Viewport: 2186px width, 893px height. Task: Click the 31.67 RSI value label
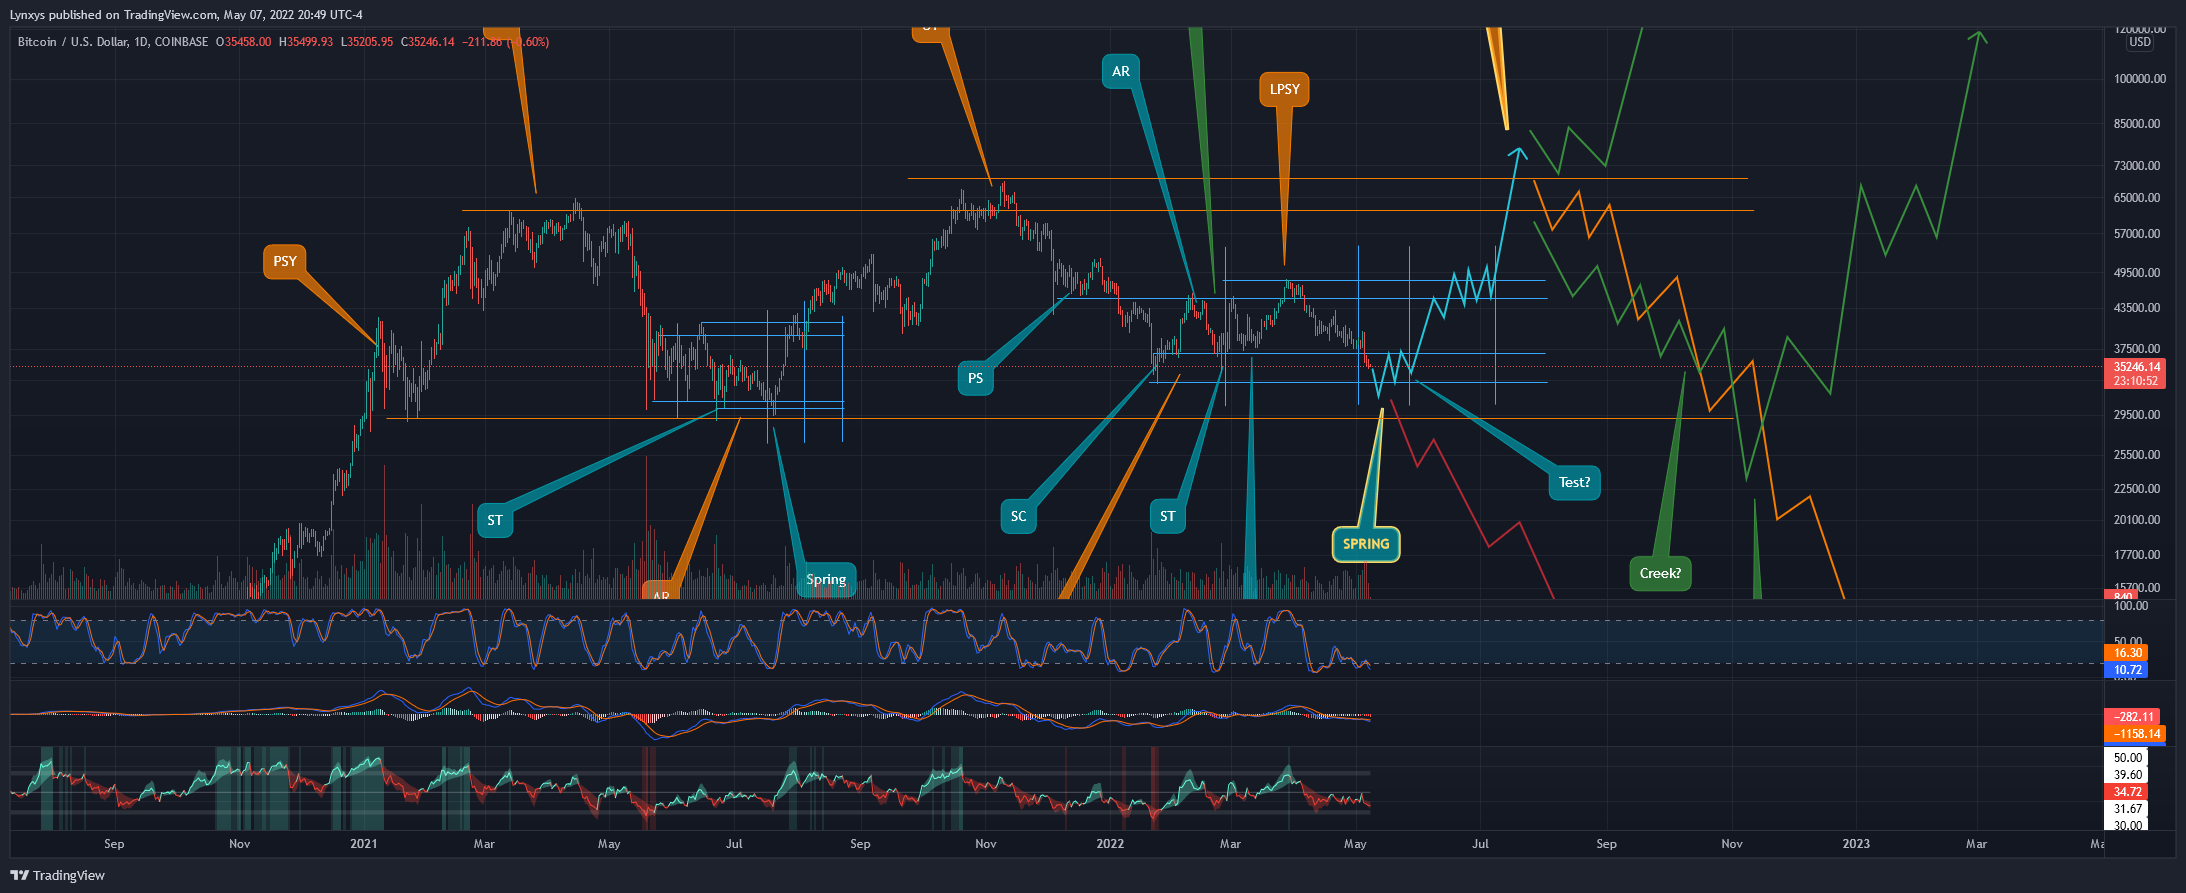tap(2127, 809)
